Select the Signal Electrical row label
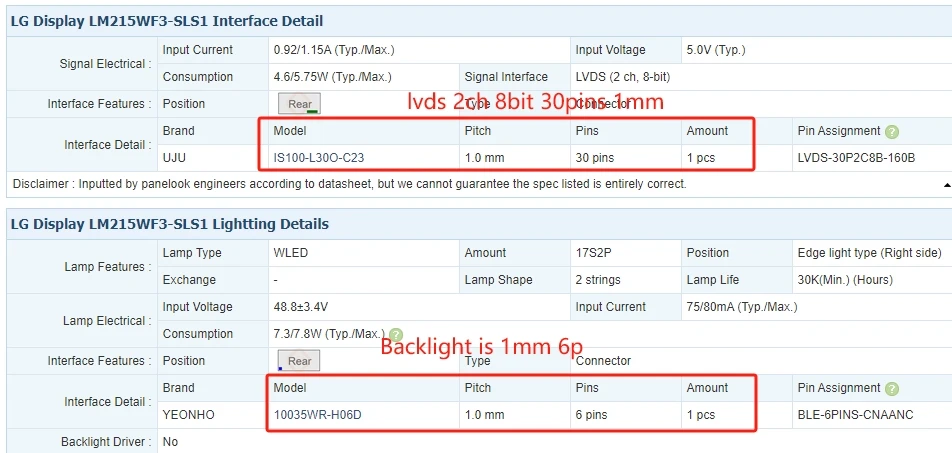 [x=106, y=64]
